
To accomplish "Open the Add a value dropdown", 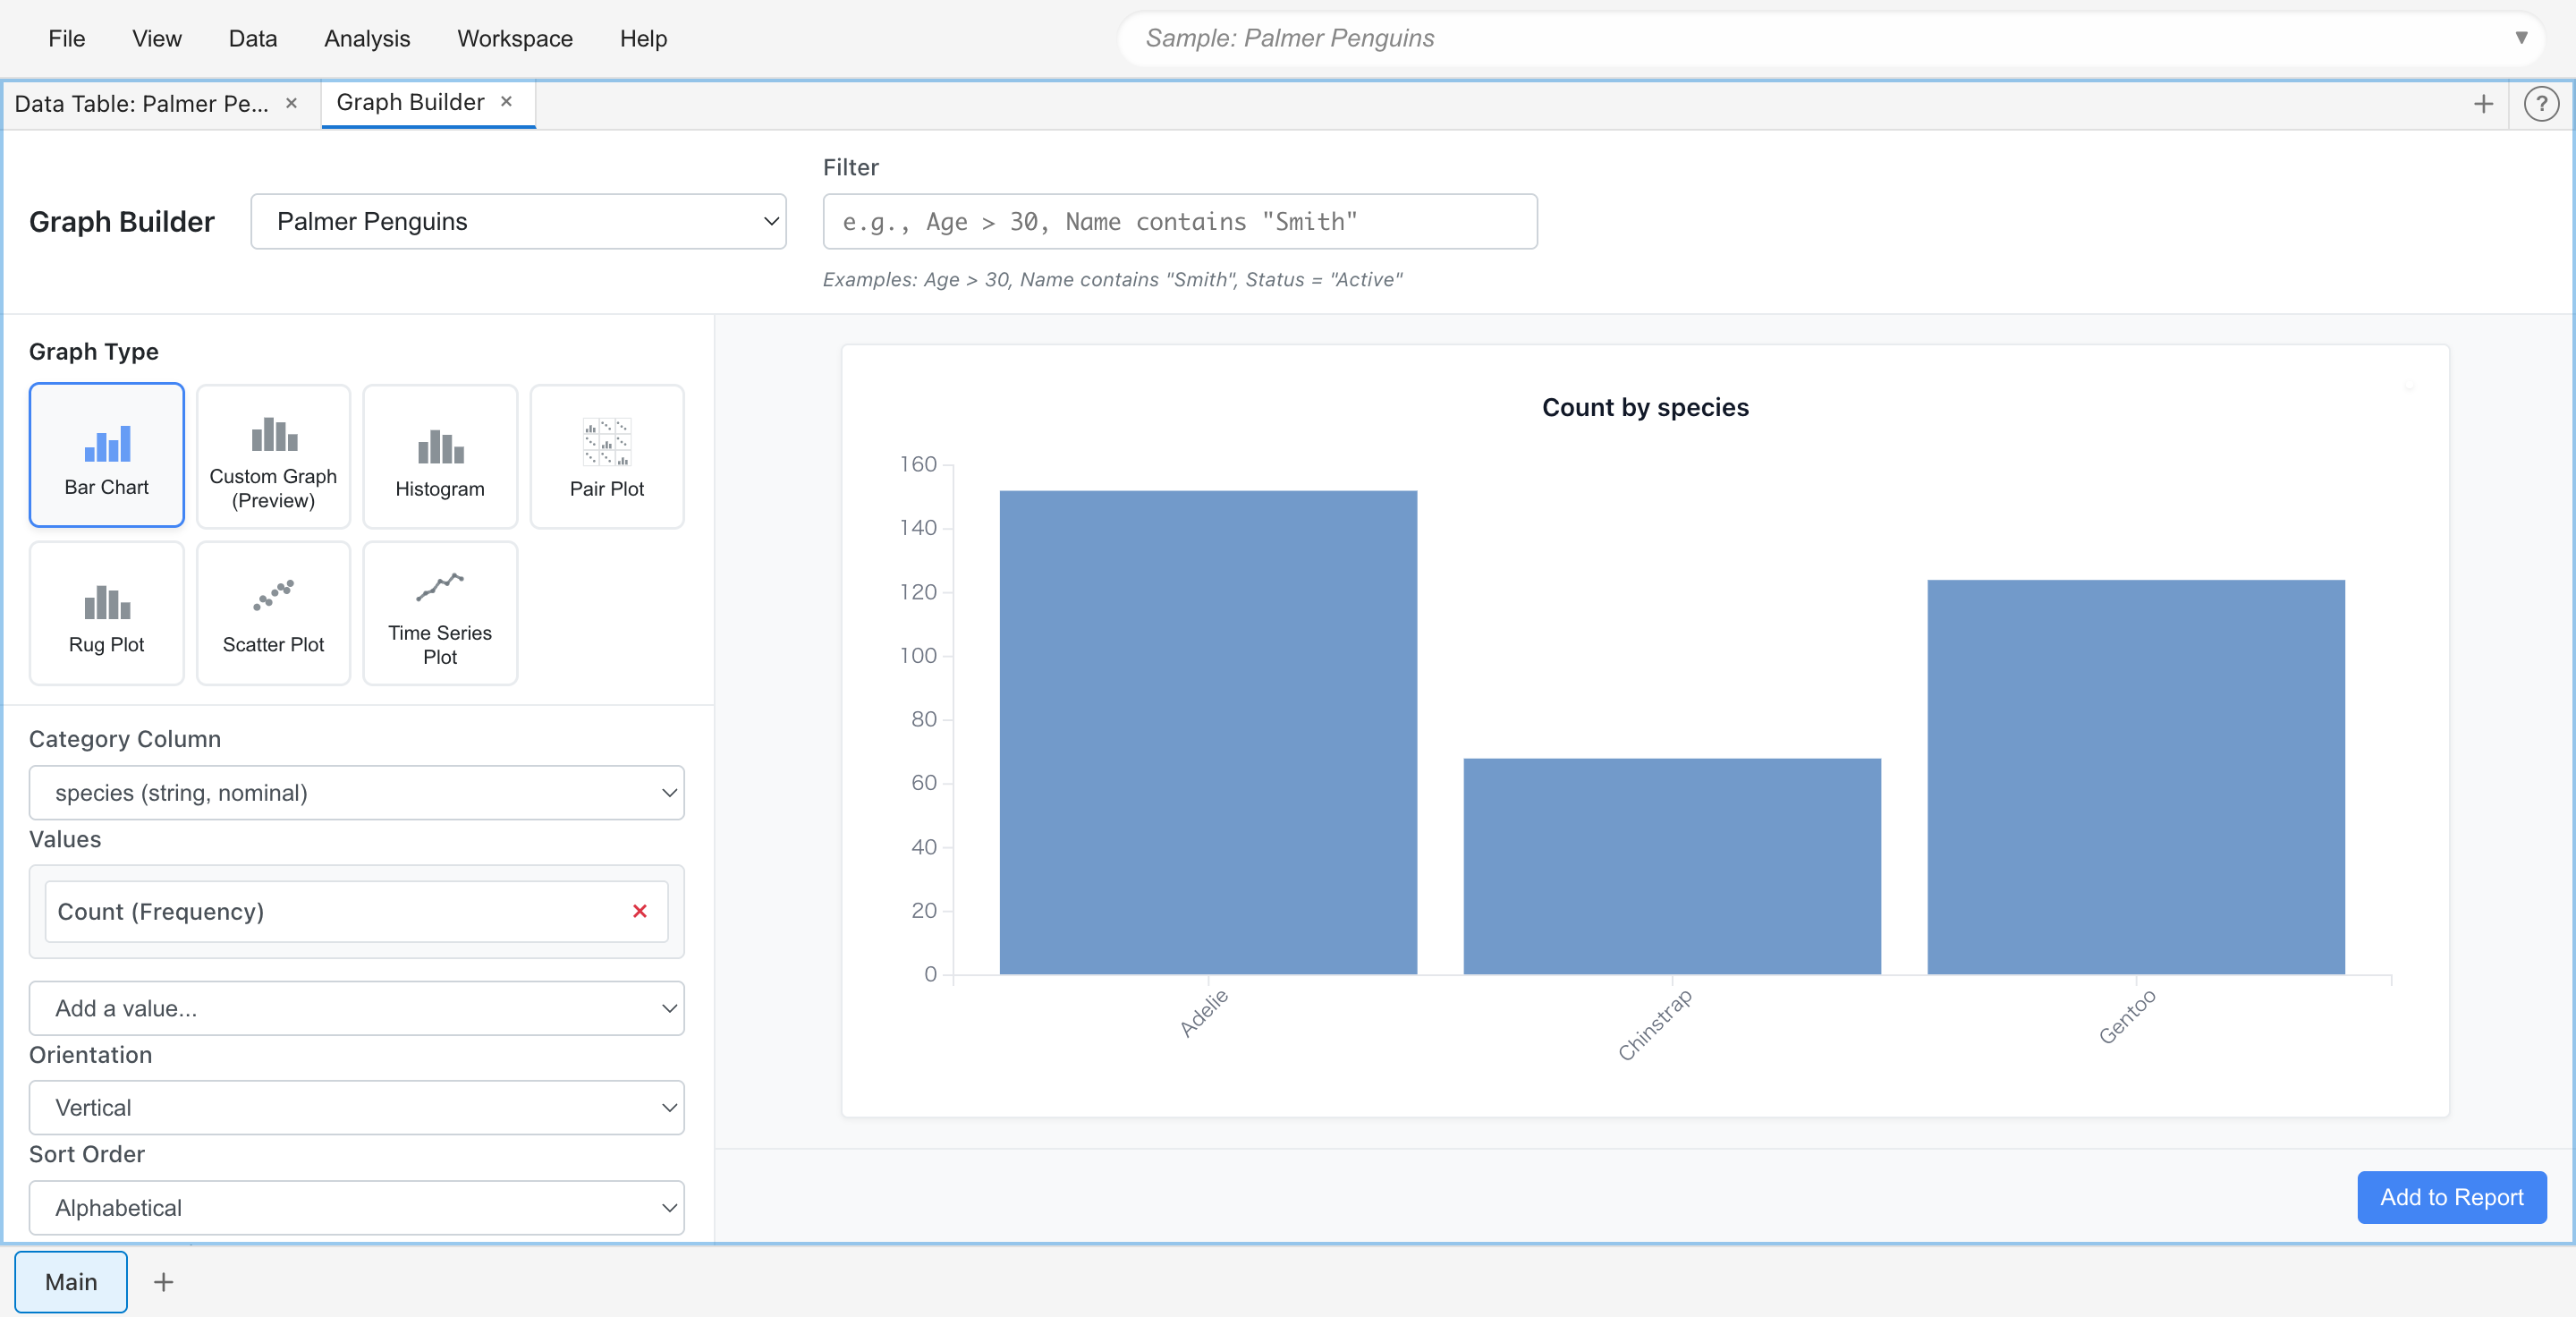I will click(x=356, y=1008).
